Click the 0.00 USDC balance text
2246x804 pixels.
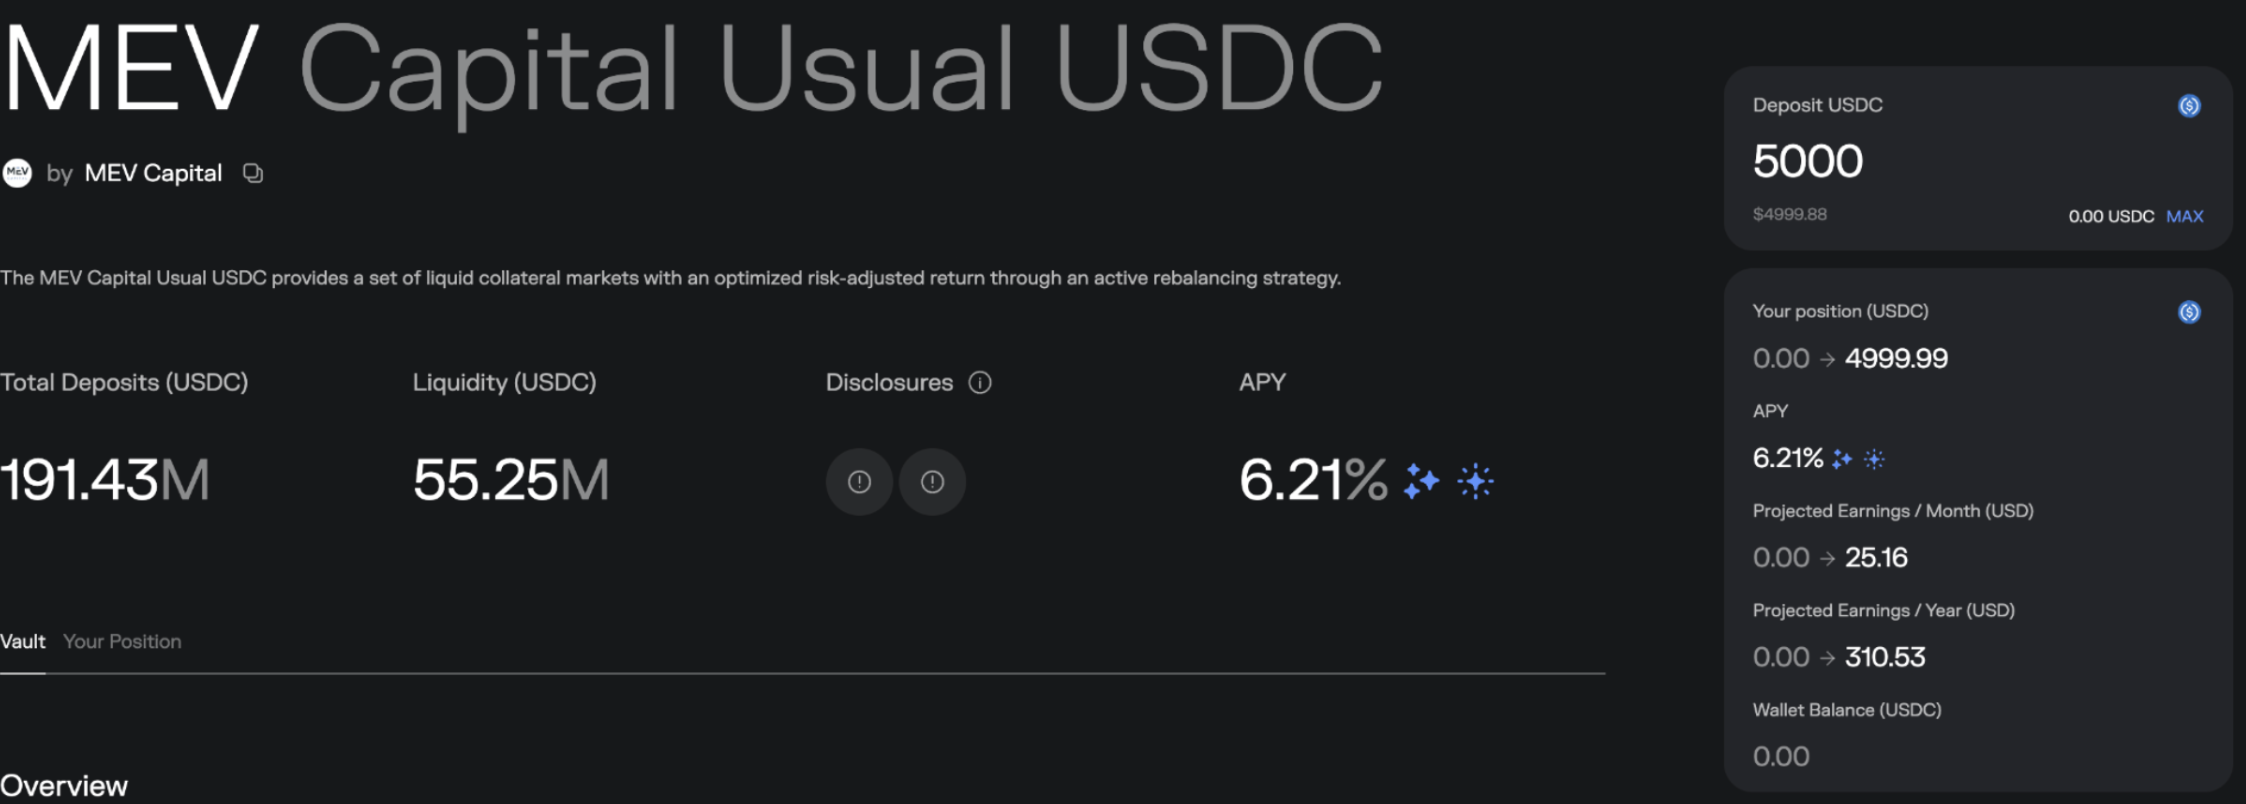(x=2111, y=216)
